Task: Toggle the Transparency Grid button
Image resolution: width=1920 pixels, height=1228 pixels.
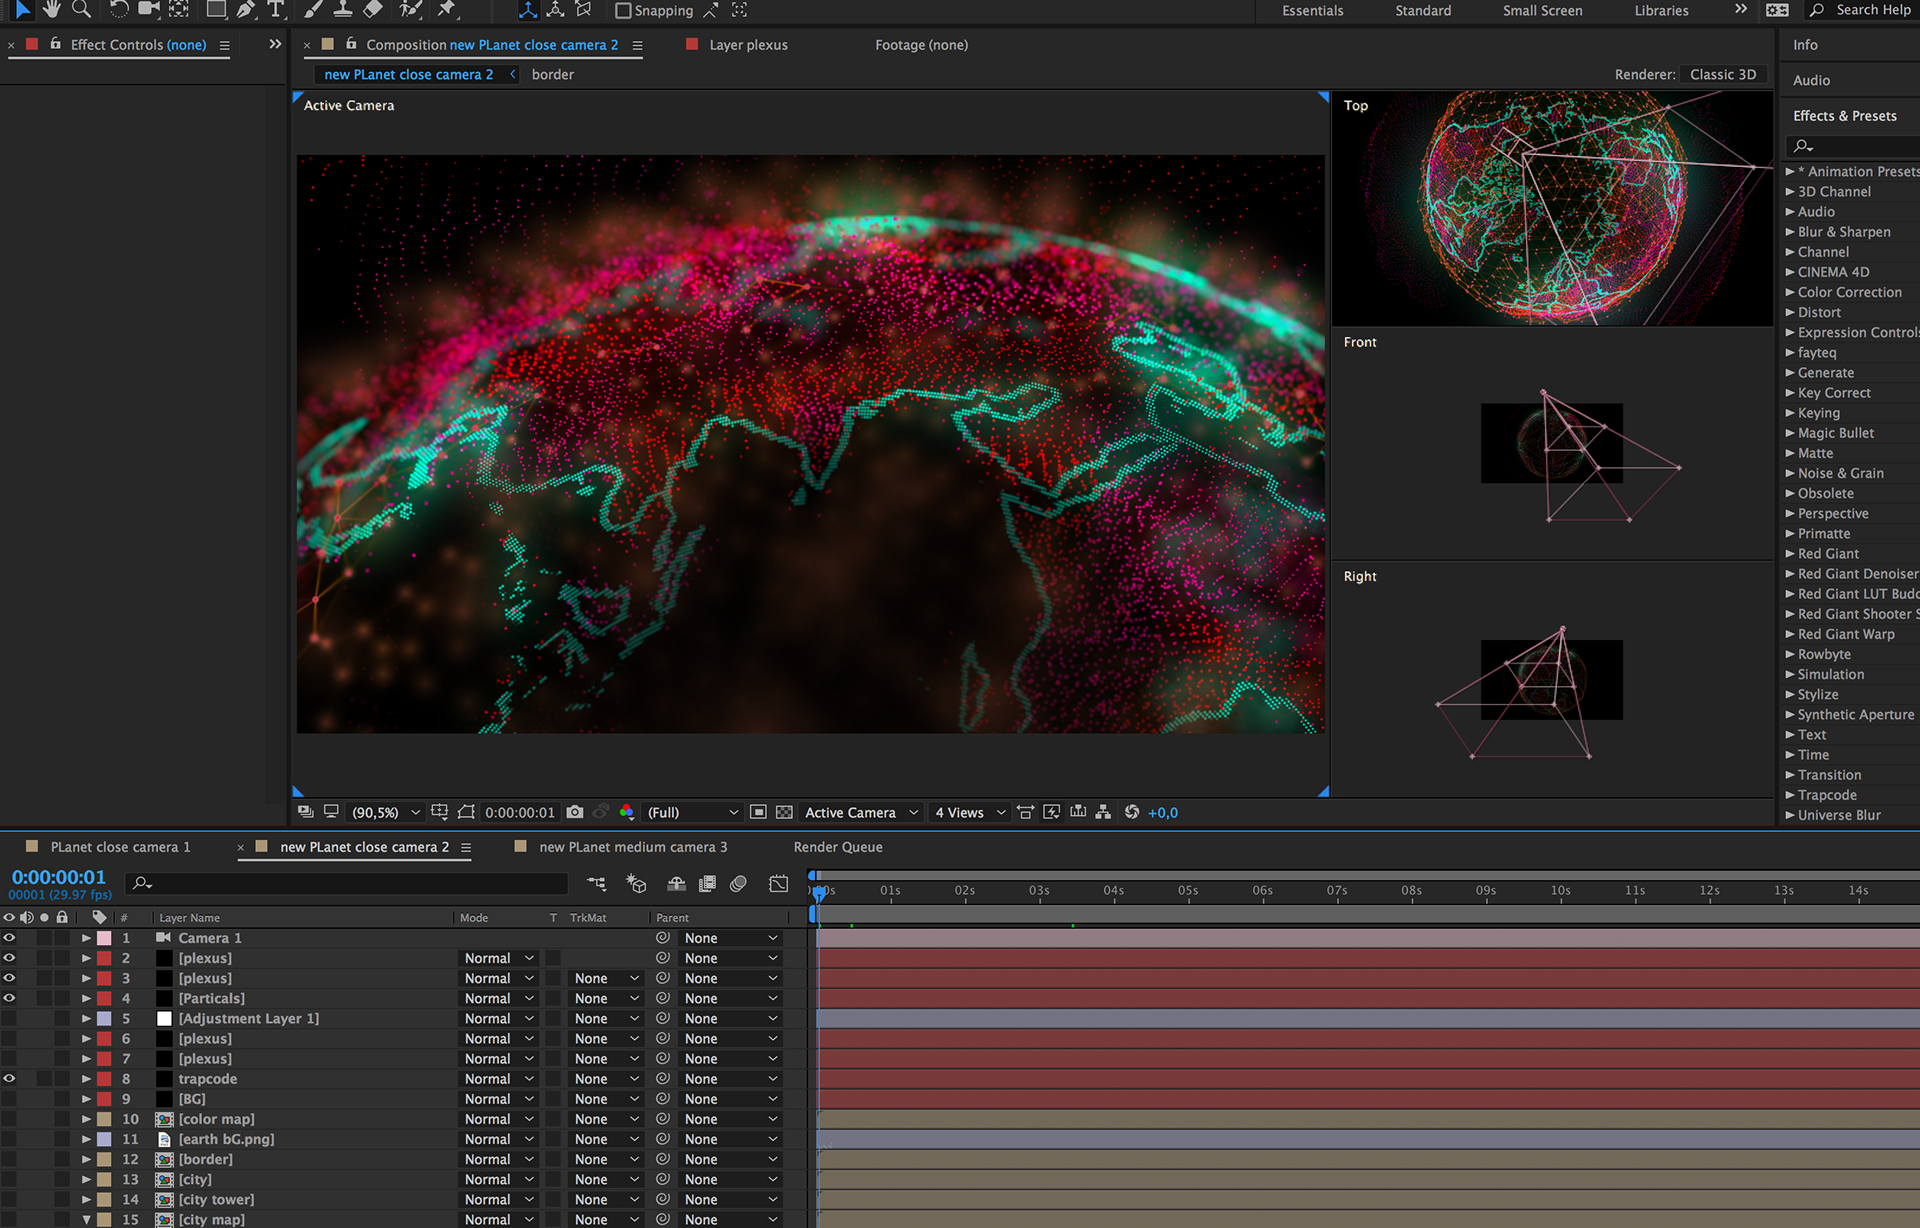Action: pos(784,812)
